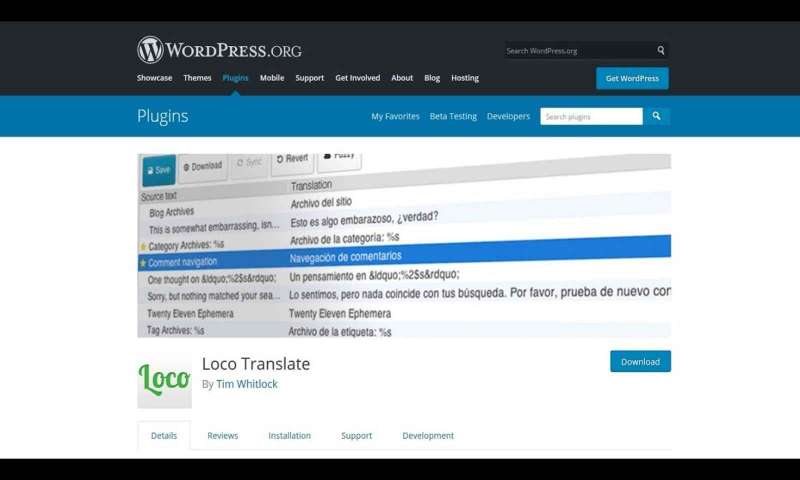Open the Showcase menu item

(155, 78)
